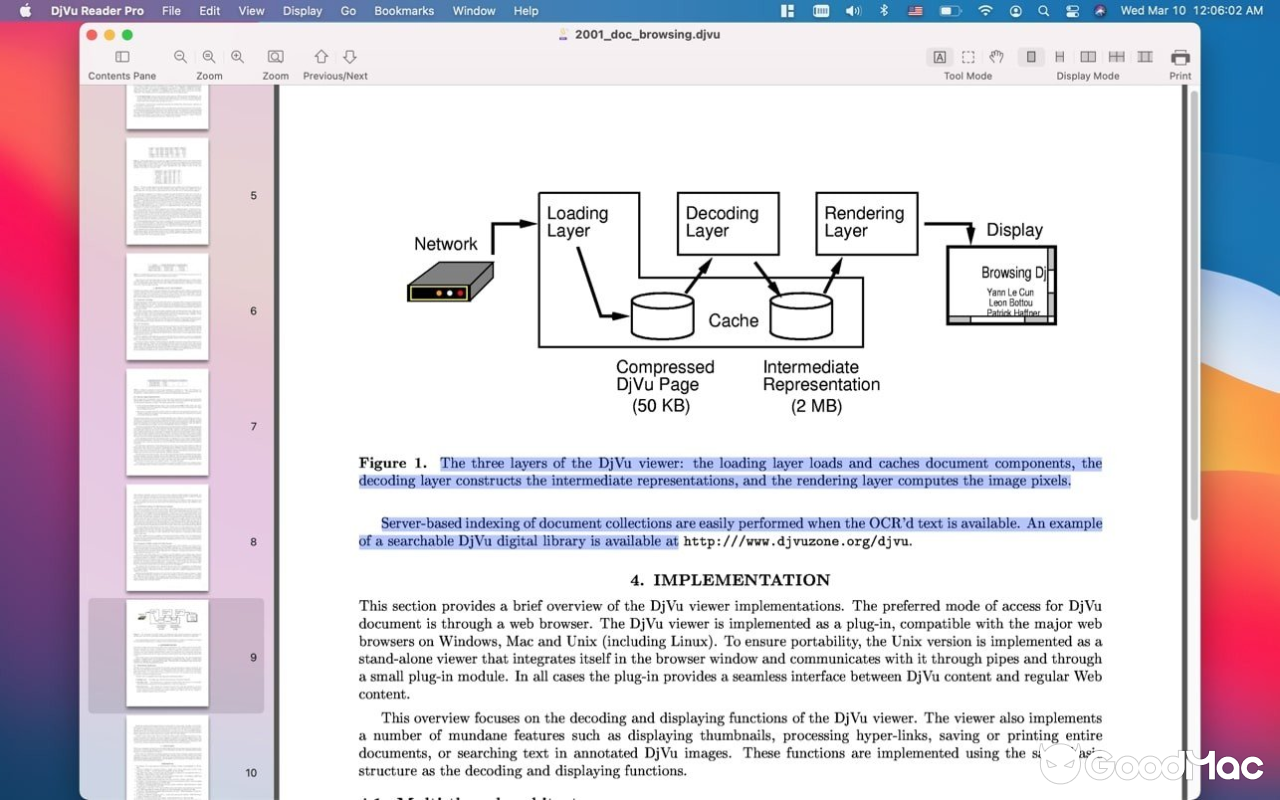Open Spotlight search in the menu bar
The width and height of the screenshot is (1280, 800).
(1044, 11)
